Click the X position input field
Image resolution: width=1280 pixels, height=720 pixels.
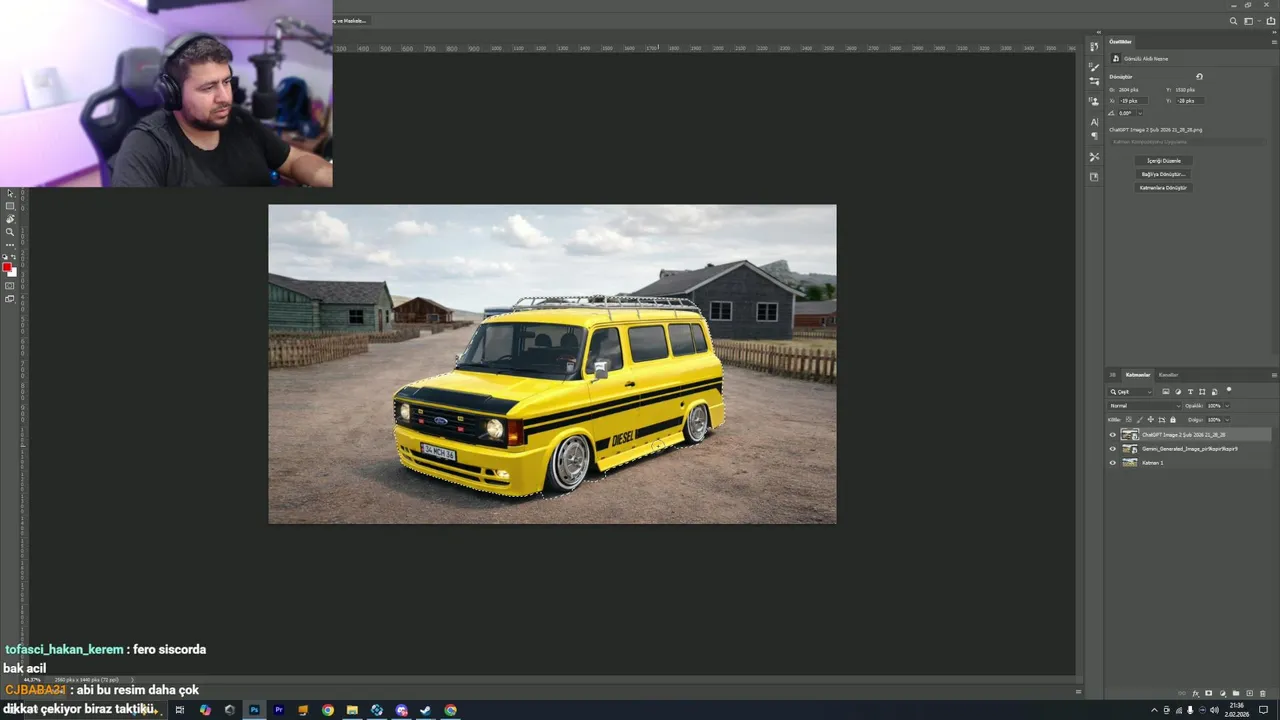[1133, 100]
